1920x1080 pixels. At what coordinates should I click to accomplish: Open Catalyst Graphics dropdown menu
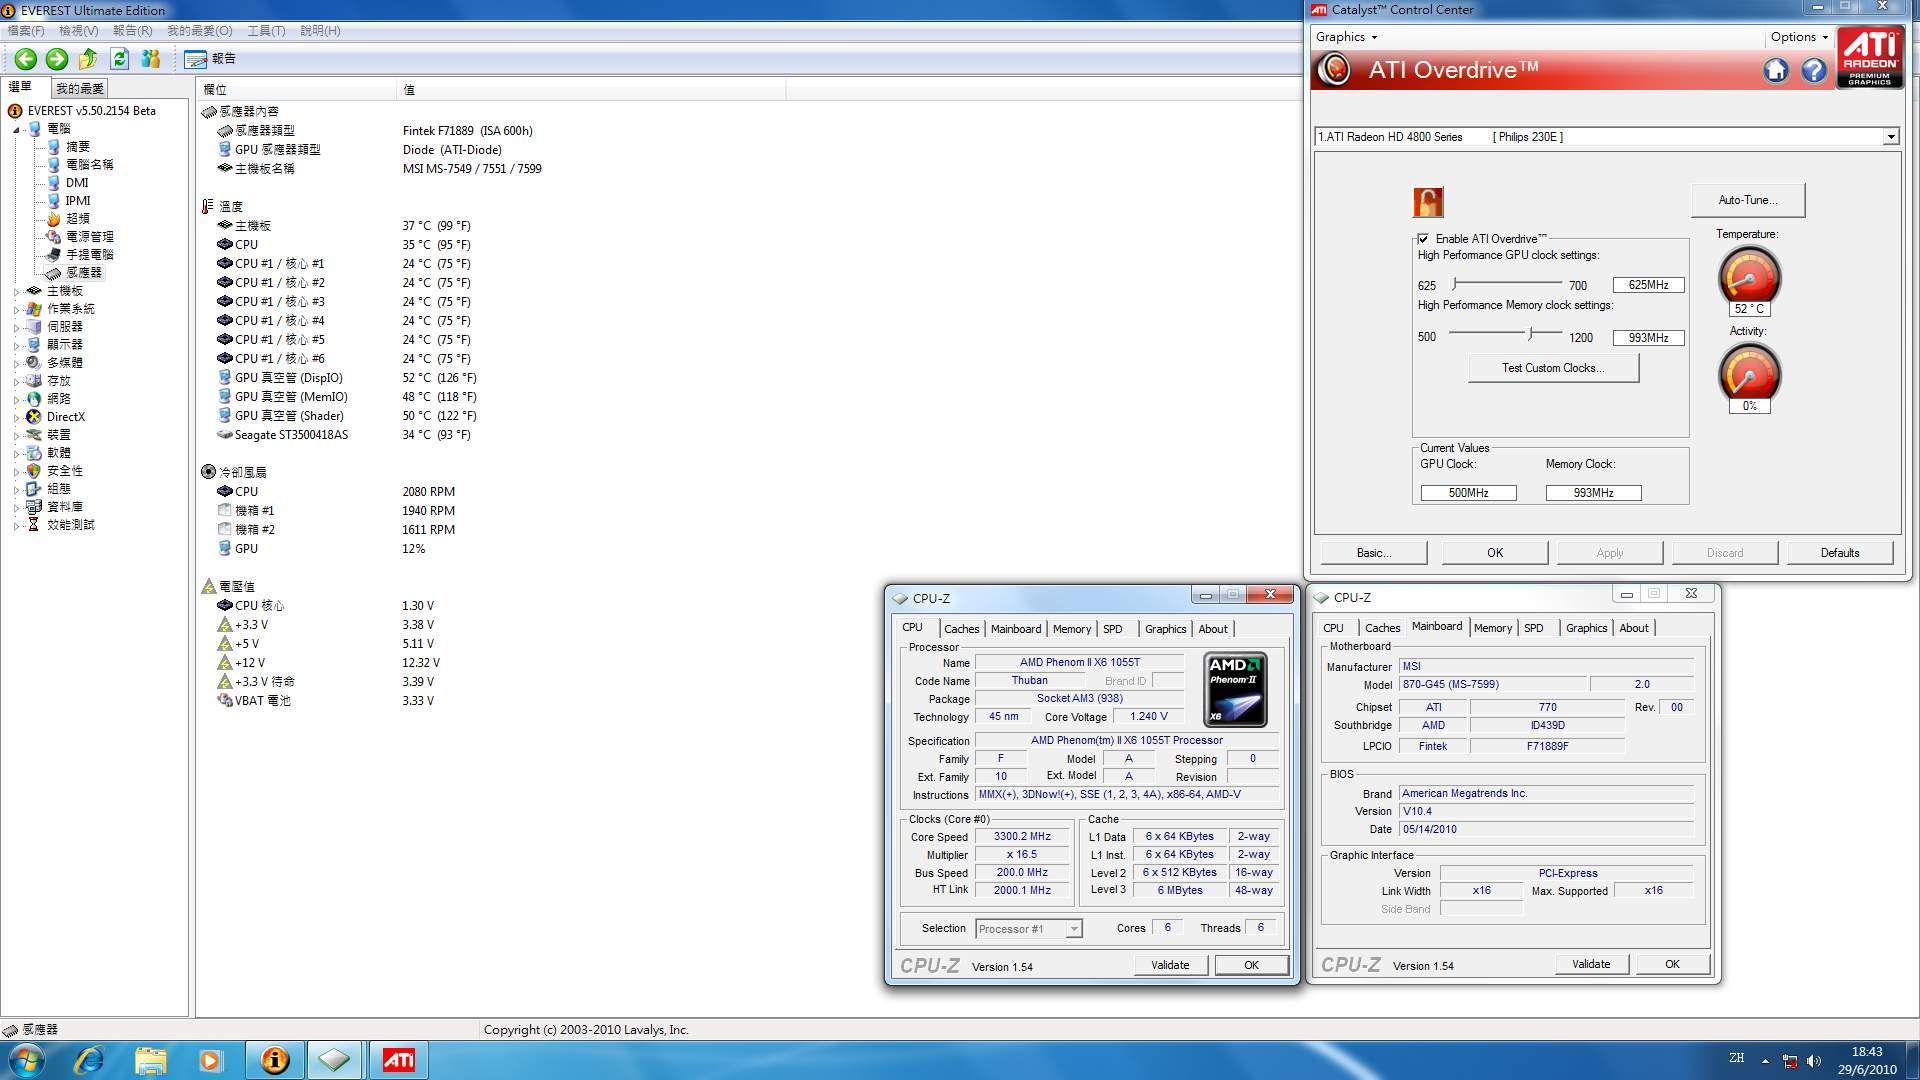[1346, 37]
